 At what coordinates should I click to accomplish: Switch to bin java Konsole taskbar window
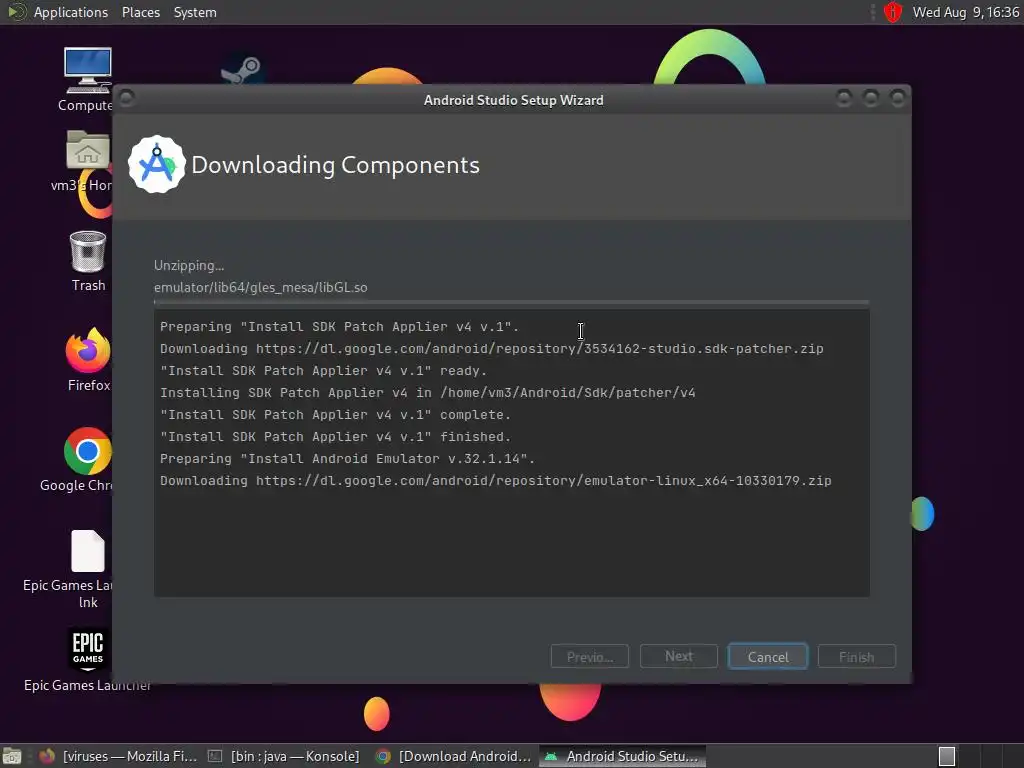pos(283,756)
